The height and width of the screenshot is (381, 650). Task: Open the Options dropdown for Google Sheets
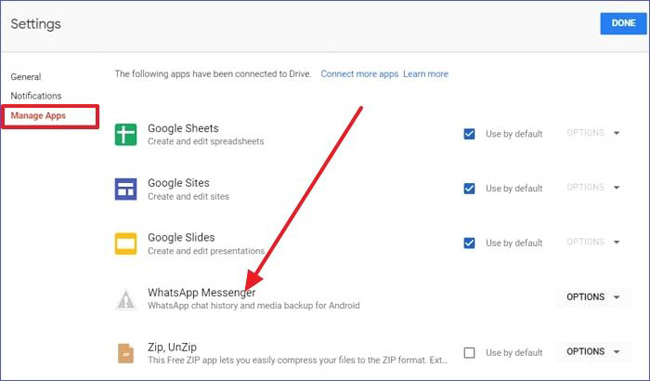[593, 133]
